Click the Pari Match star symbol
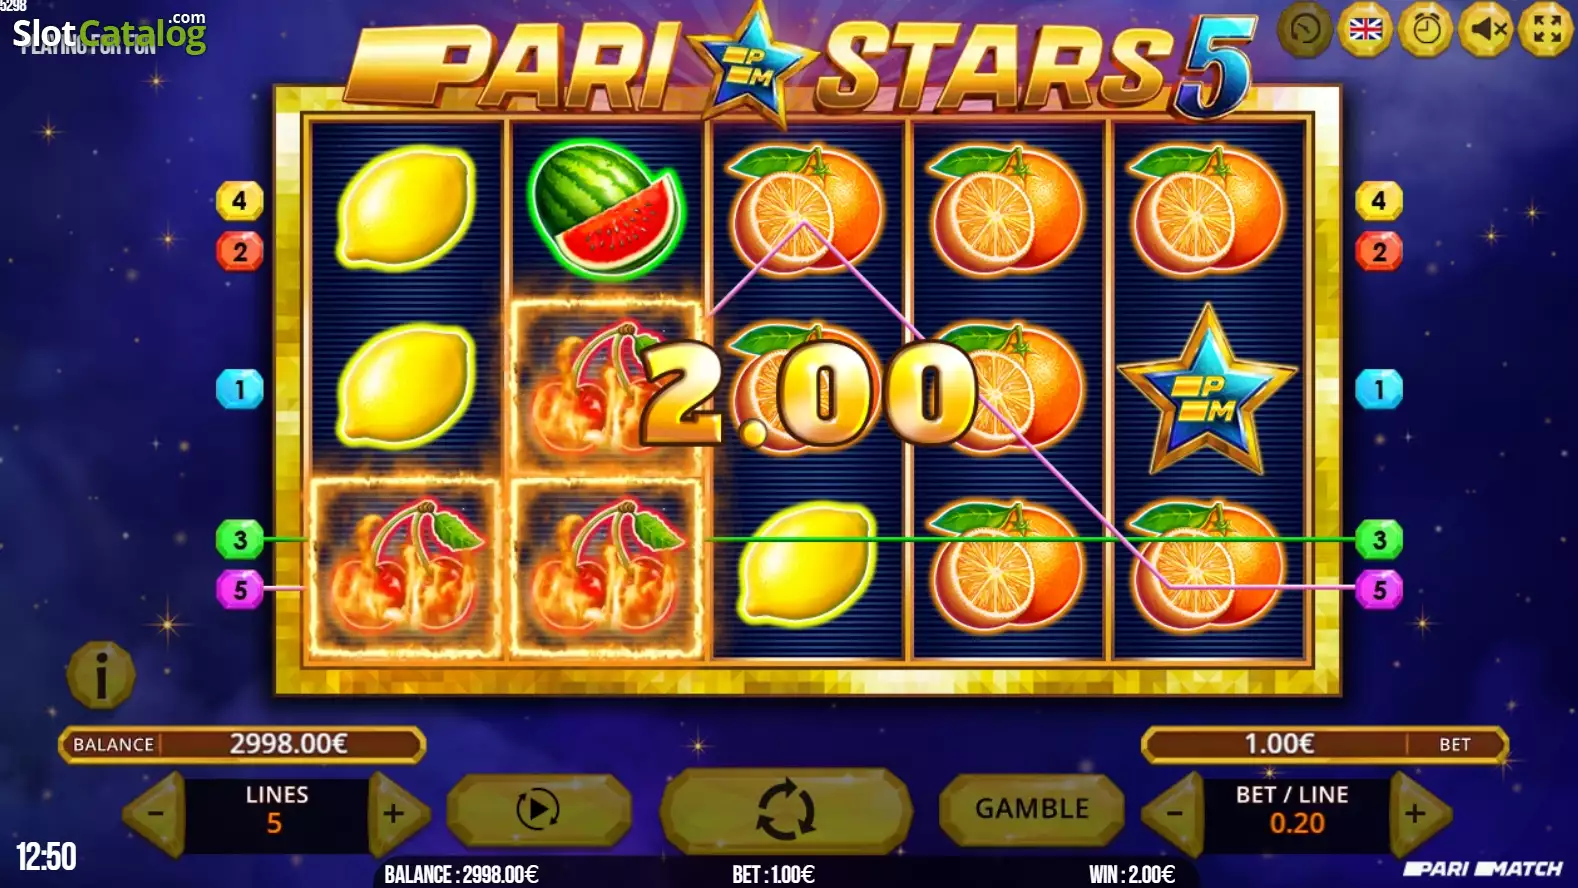1578x888 pixels. point(1208,390)
